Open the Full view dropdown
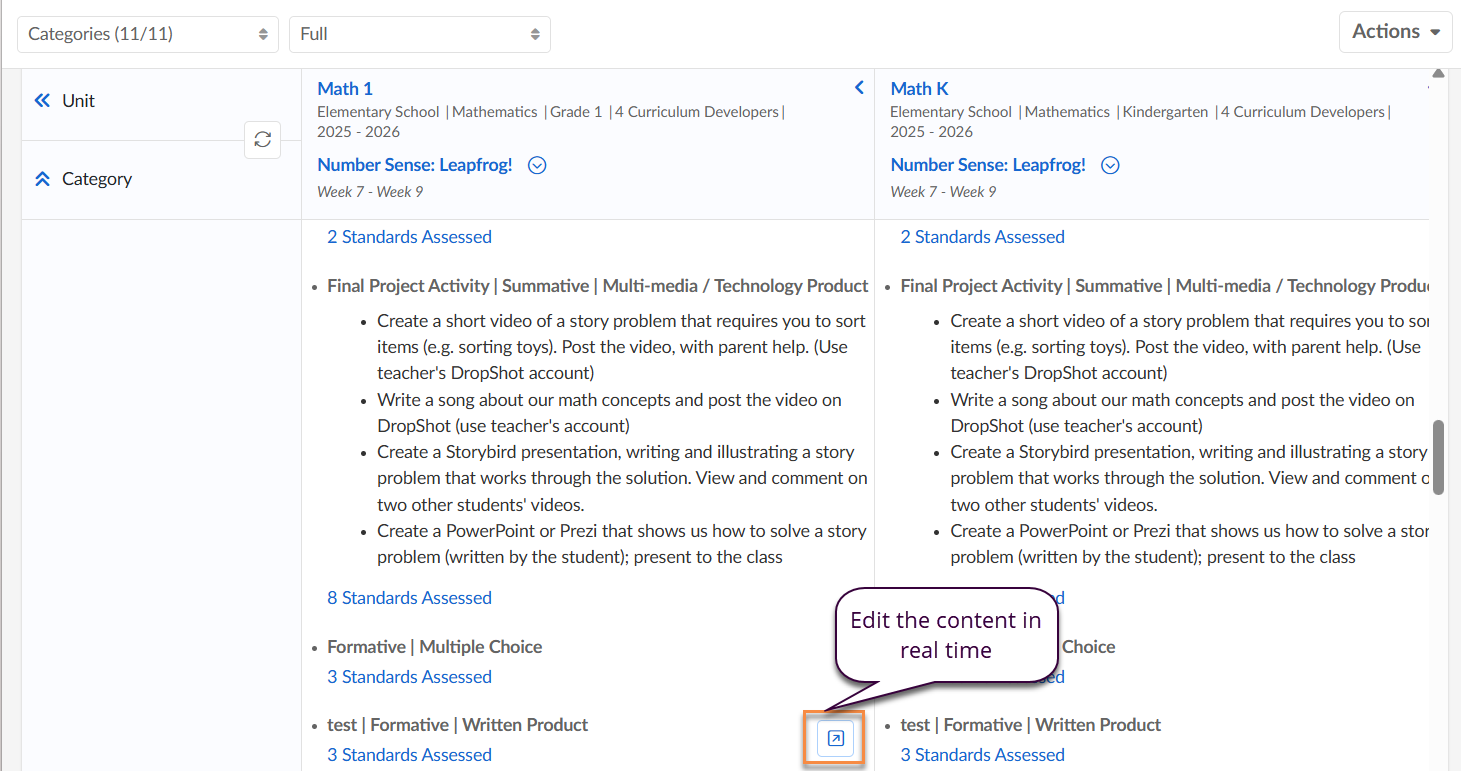The image size is (1461, 771). [x=419, y=34]
